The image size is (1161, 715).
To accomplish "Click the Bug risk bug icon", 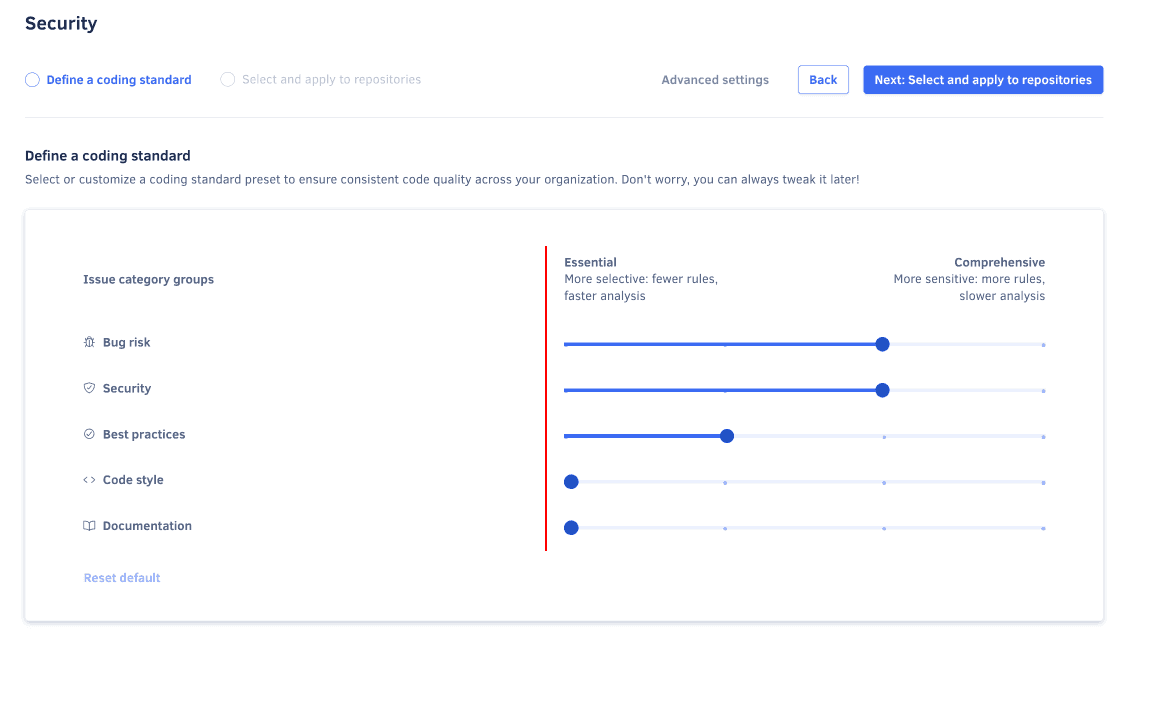I will click(89, 342).
